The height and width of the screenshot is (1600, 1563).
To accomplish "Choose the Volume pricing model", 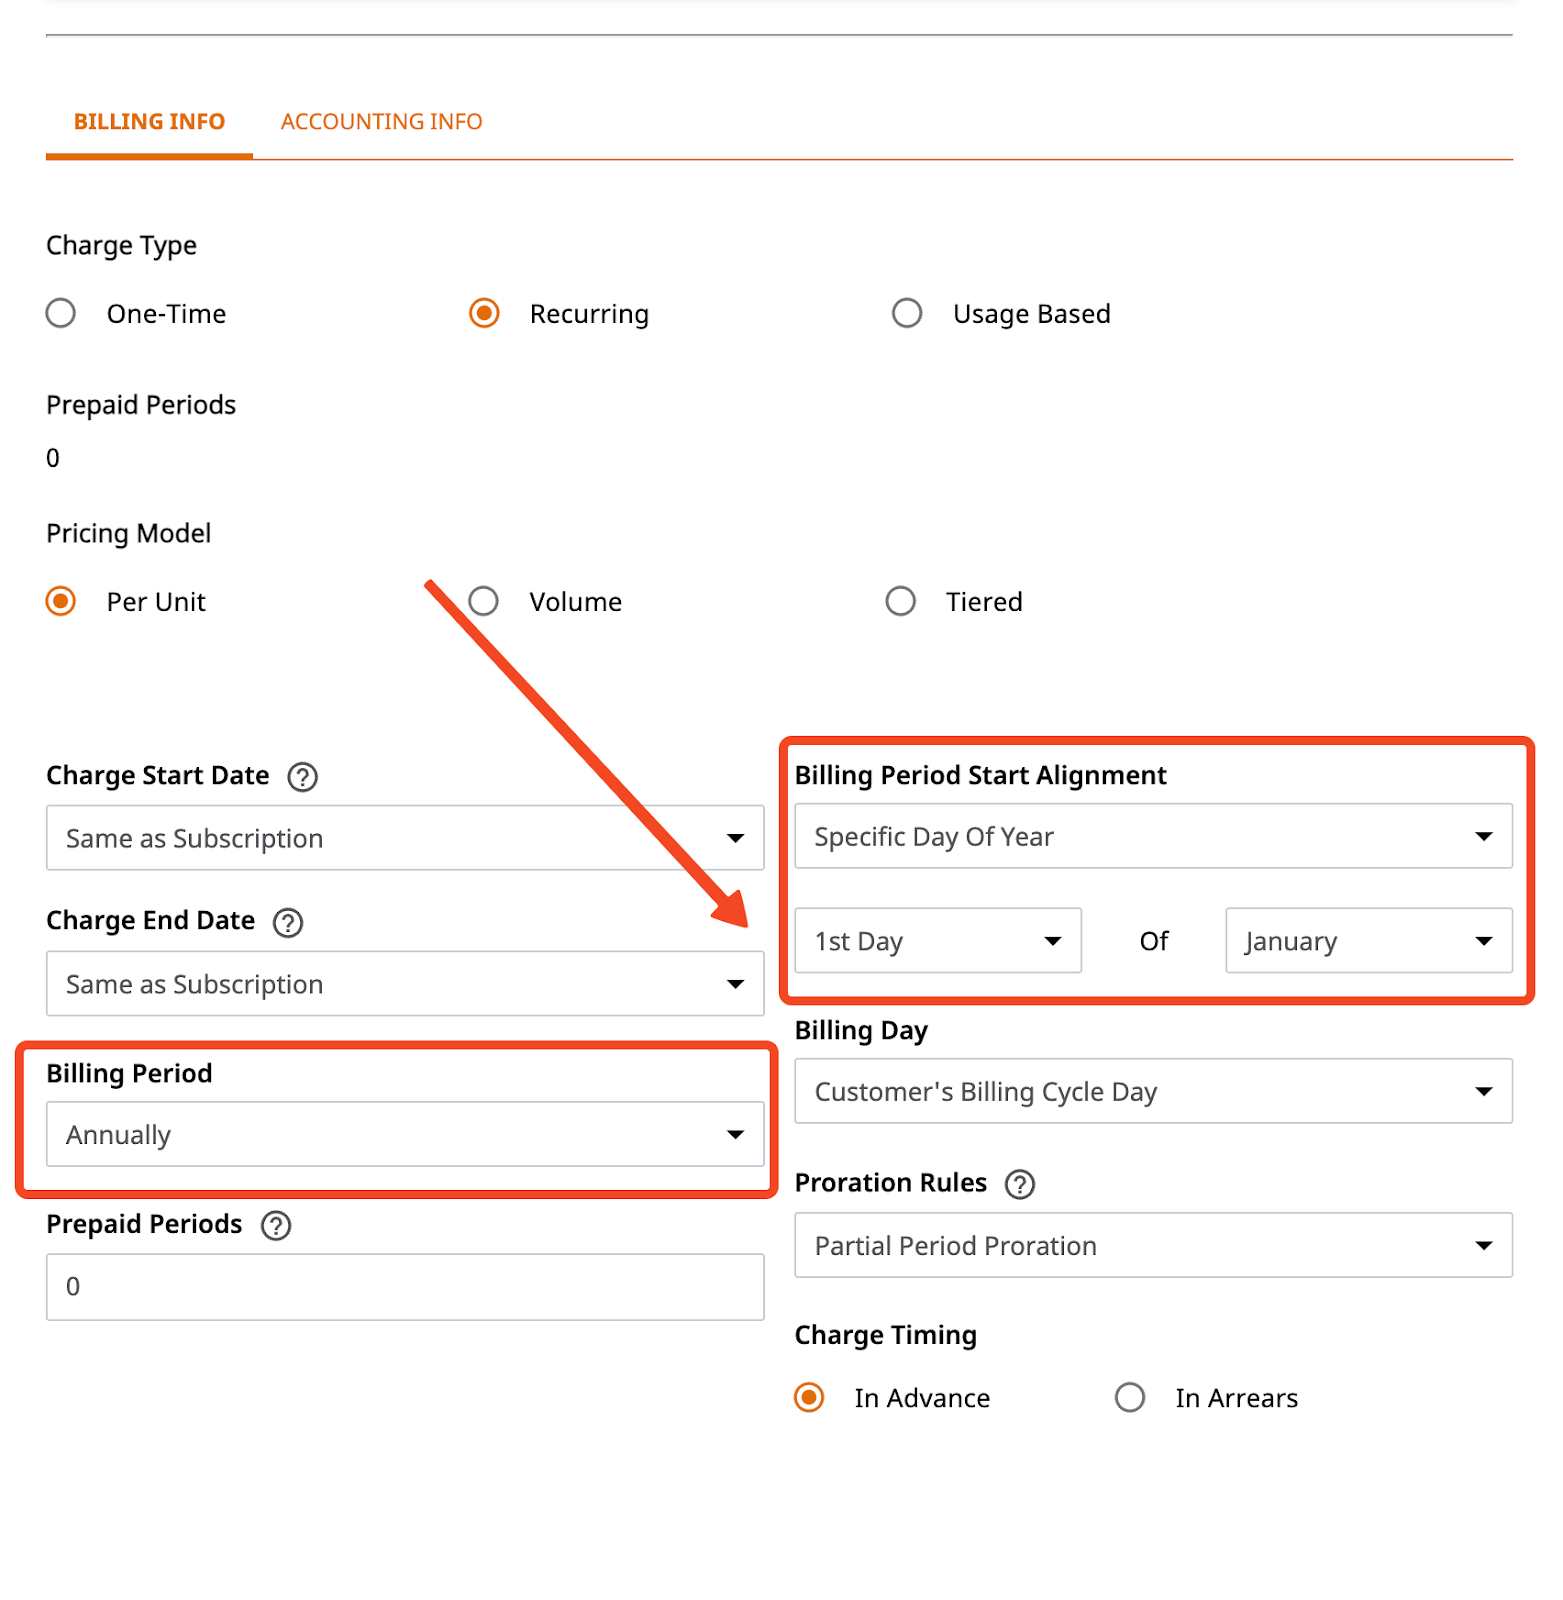I will click(484, 601).
